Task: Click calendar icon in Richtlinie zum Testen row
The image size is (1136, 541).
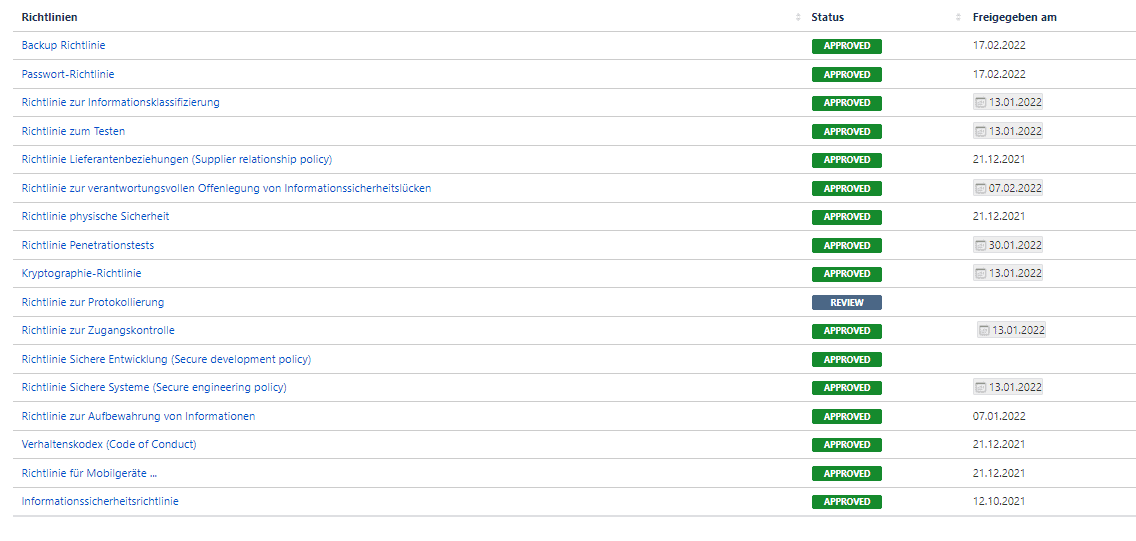Action: click(981, 131)
